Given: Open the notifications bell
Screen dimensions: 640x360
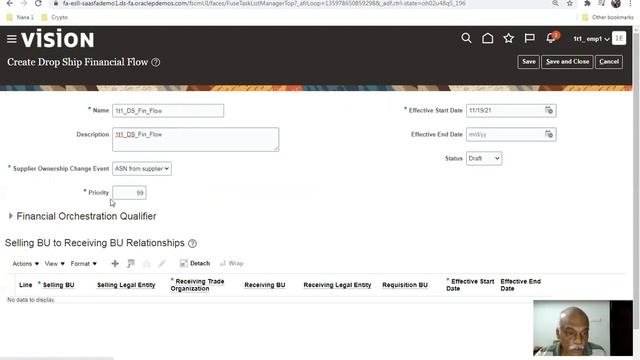Looking at the screenshot, I should (550, 38).
